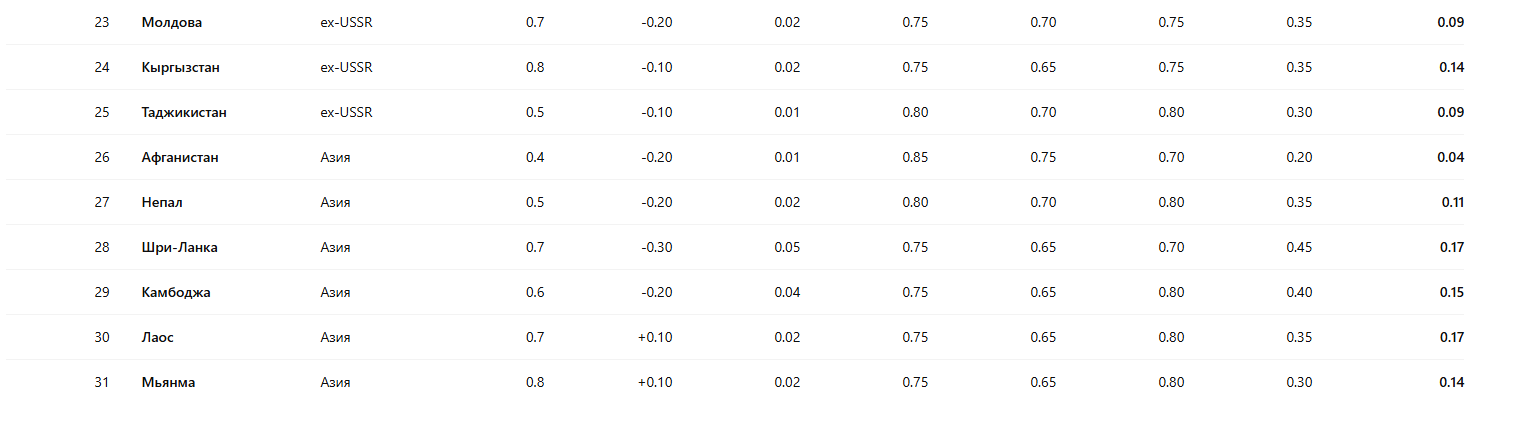This screenshot has width=1517, height=423.
Task: Select the -0.30 value for Шри-Ланка
Action: [x=657, y=247]
